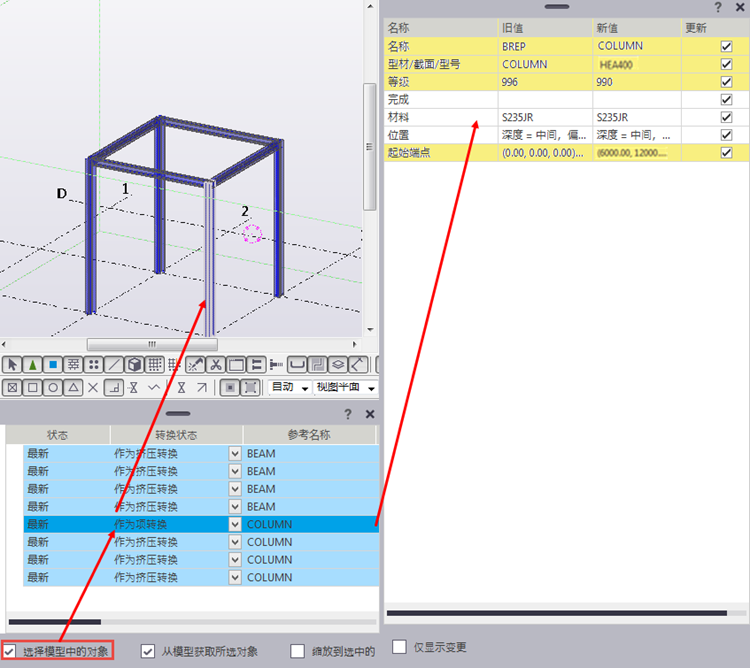Toggle the filled square center snap switch
Image resolution: width=750 pixels, height=668 pixels.
230,387
